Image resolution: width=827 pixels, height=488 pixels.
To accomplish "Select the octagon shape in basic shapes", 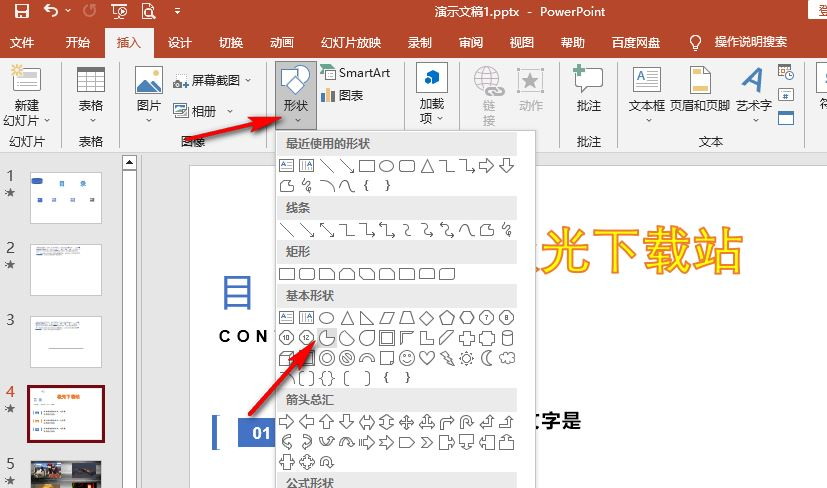I will 507,318.
